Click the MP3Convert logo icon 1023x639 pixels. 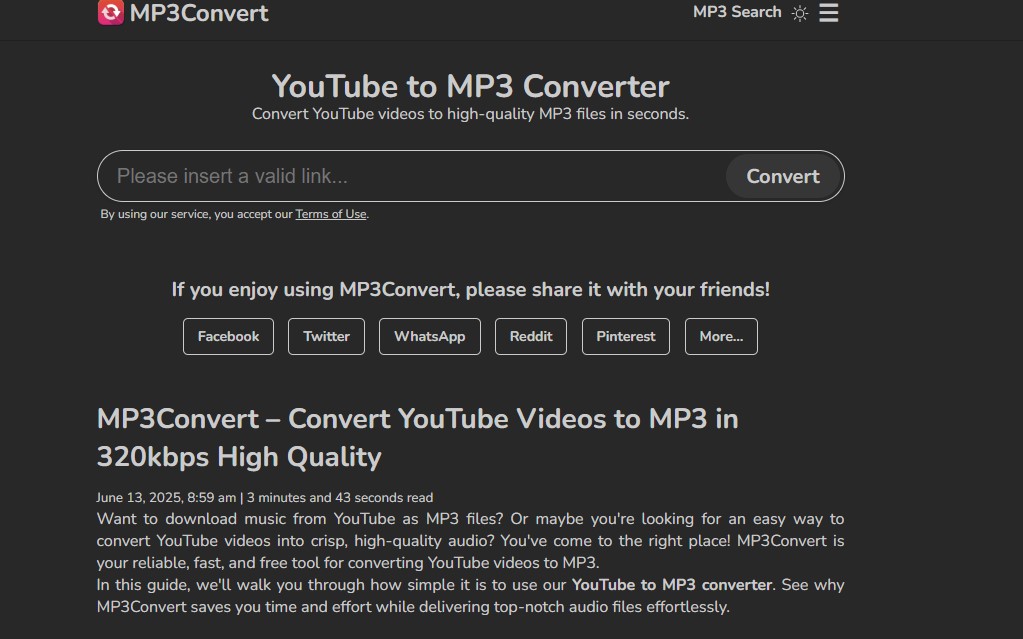[110, 12]
